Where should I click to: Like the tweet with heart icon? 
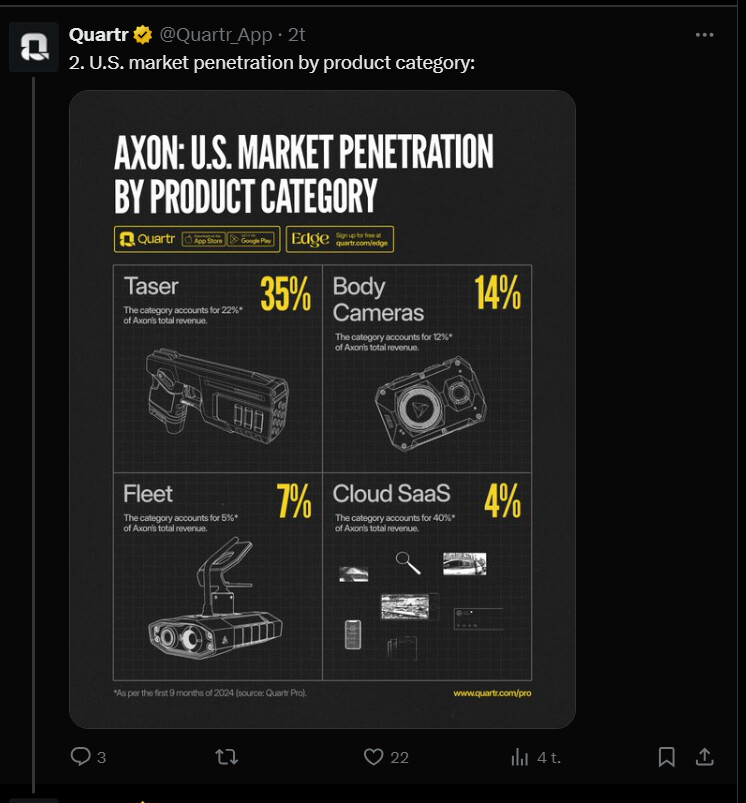374,757
